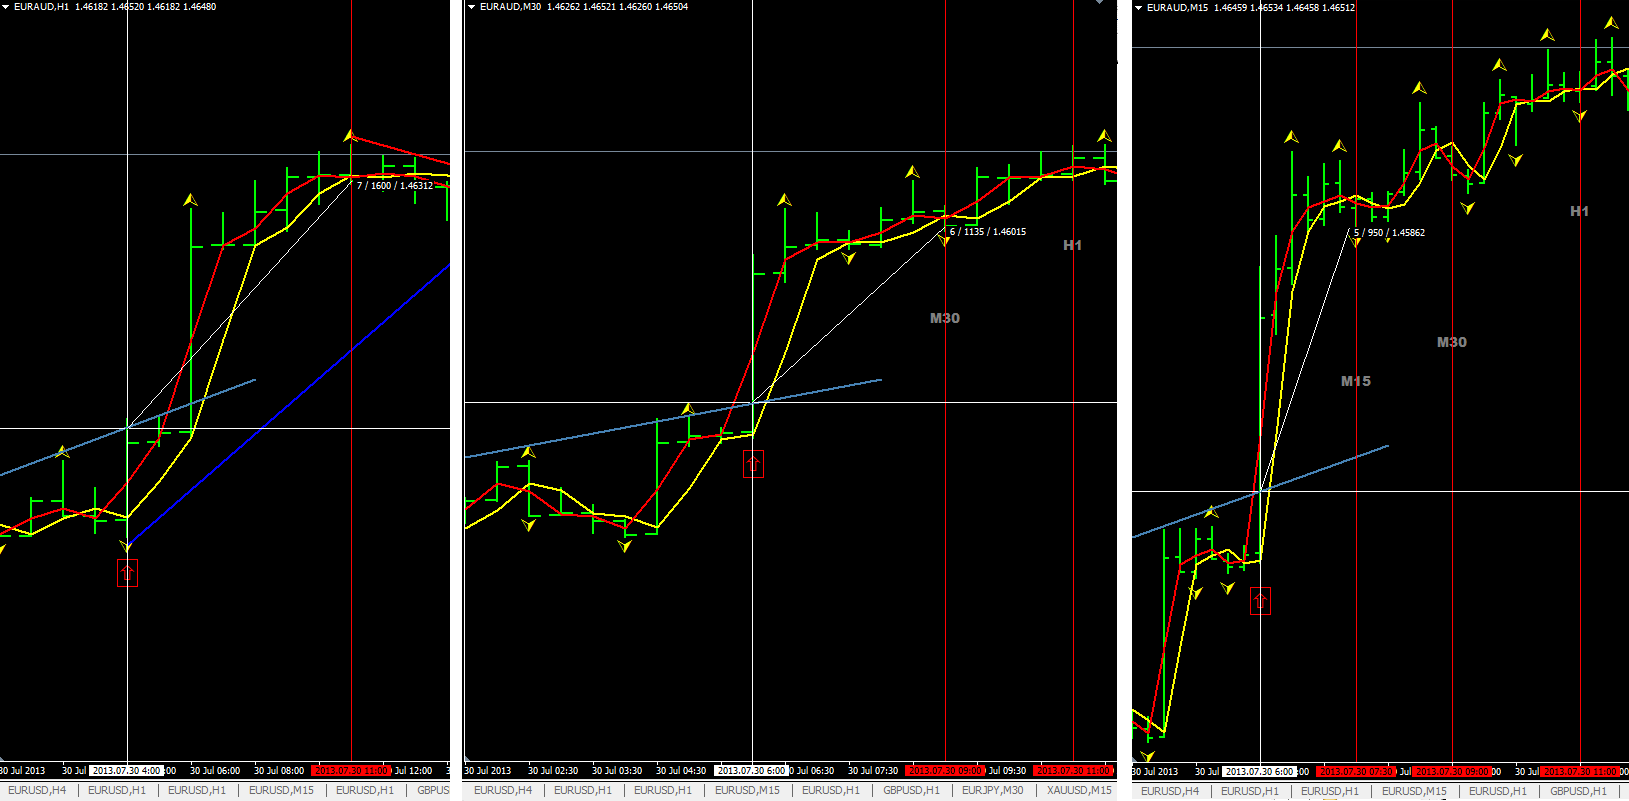Select the '6 / 1135 / 1.46015' trendline label
Screen dimensions: 1629x801
pos(988,232)
